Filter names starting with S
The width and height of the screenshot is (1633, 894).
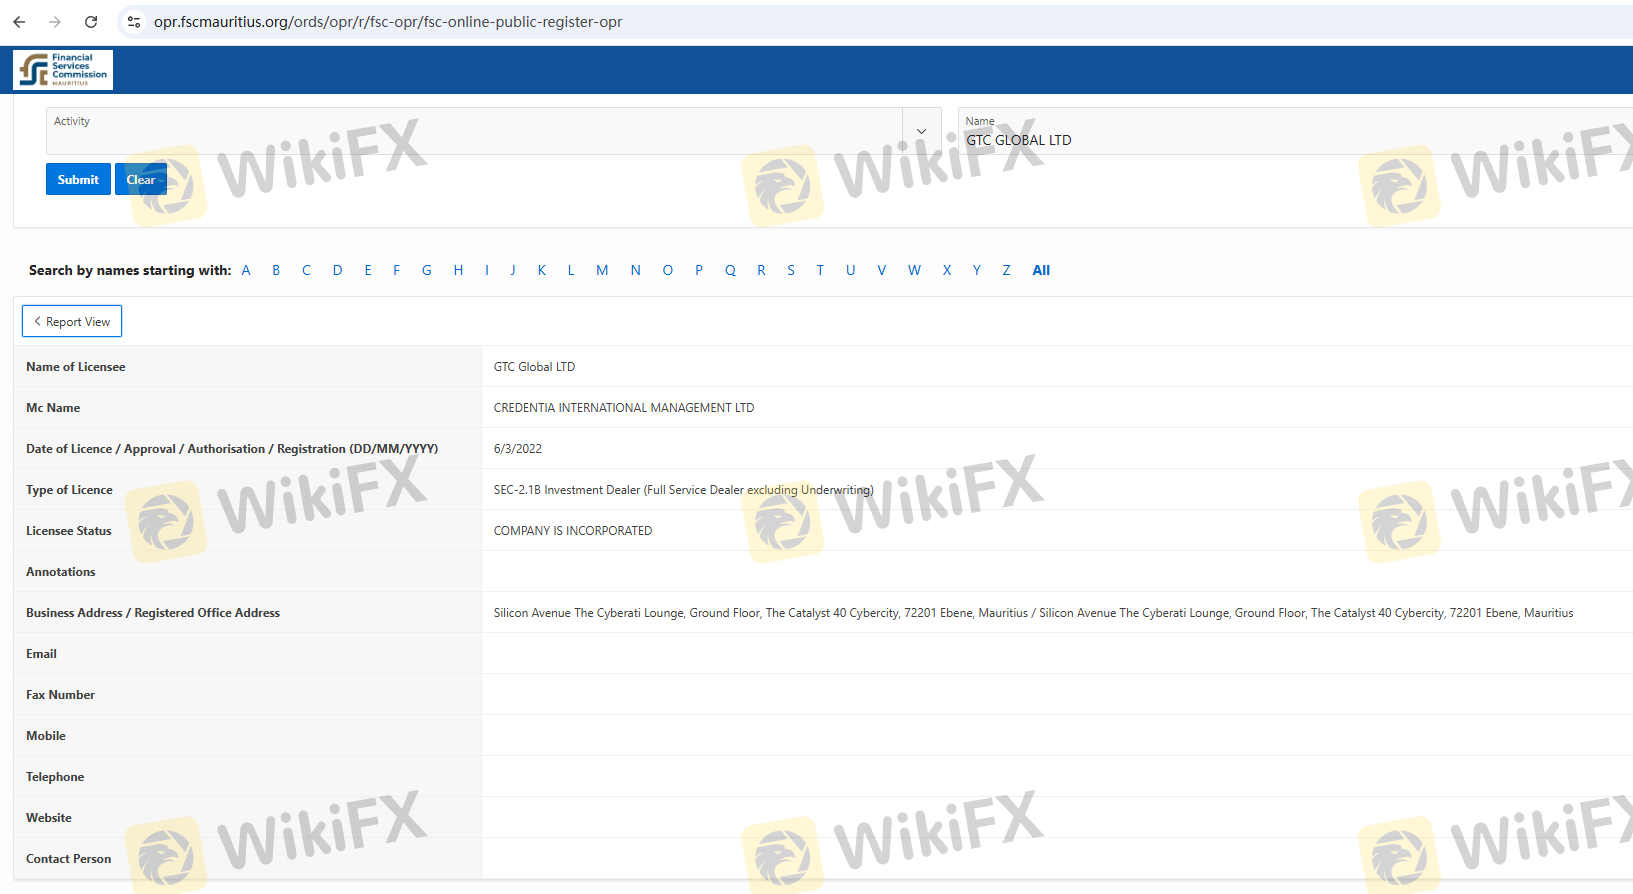point(791,270)
